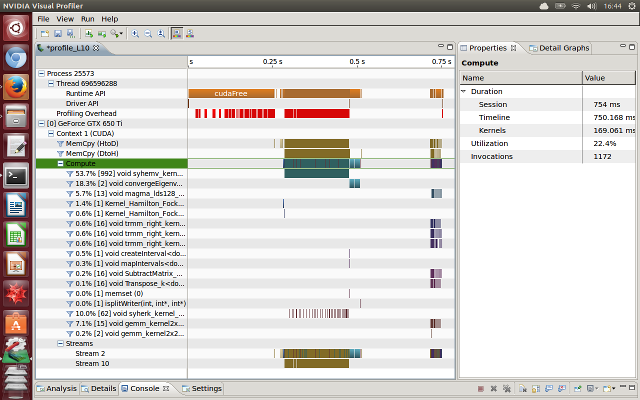Click filter icon on syherk_kernel row
The width and height of the screenshot is (640, 400).
pos(70,313)
